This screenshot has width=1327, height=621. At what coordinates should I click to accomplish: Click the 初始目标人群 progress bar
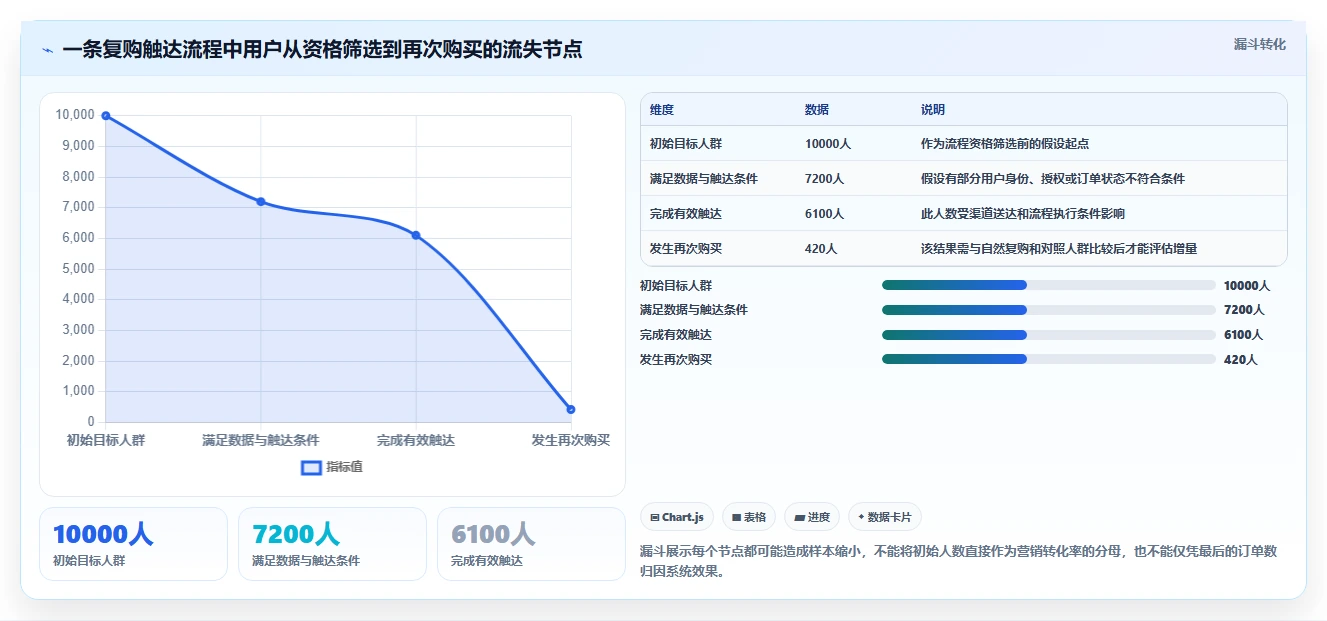pos(1048,285)
